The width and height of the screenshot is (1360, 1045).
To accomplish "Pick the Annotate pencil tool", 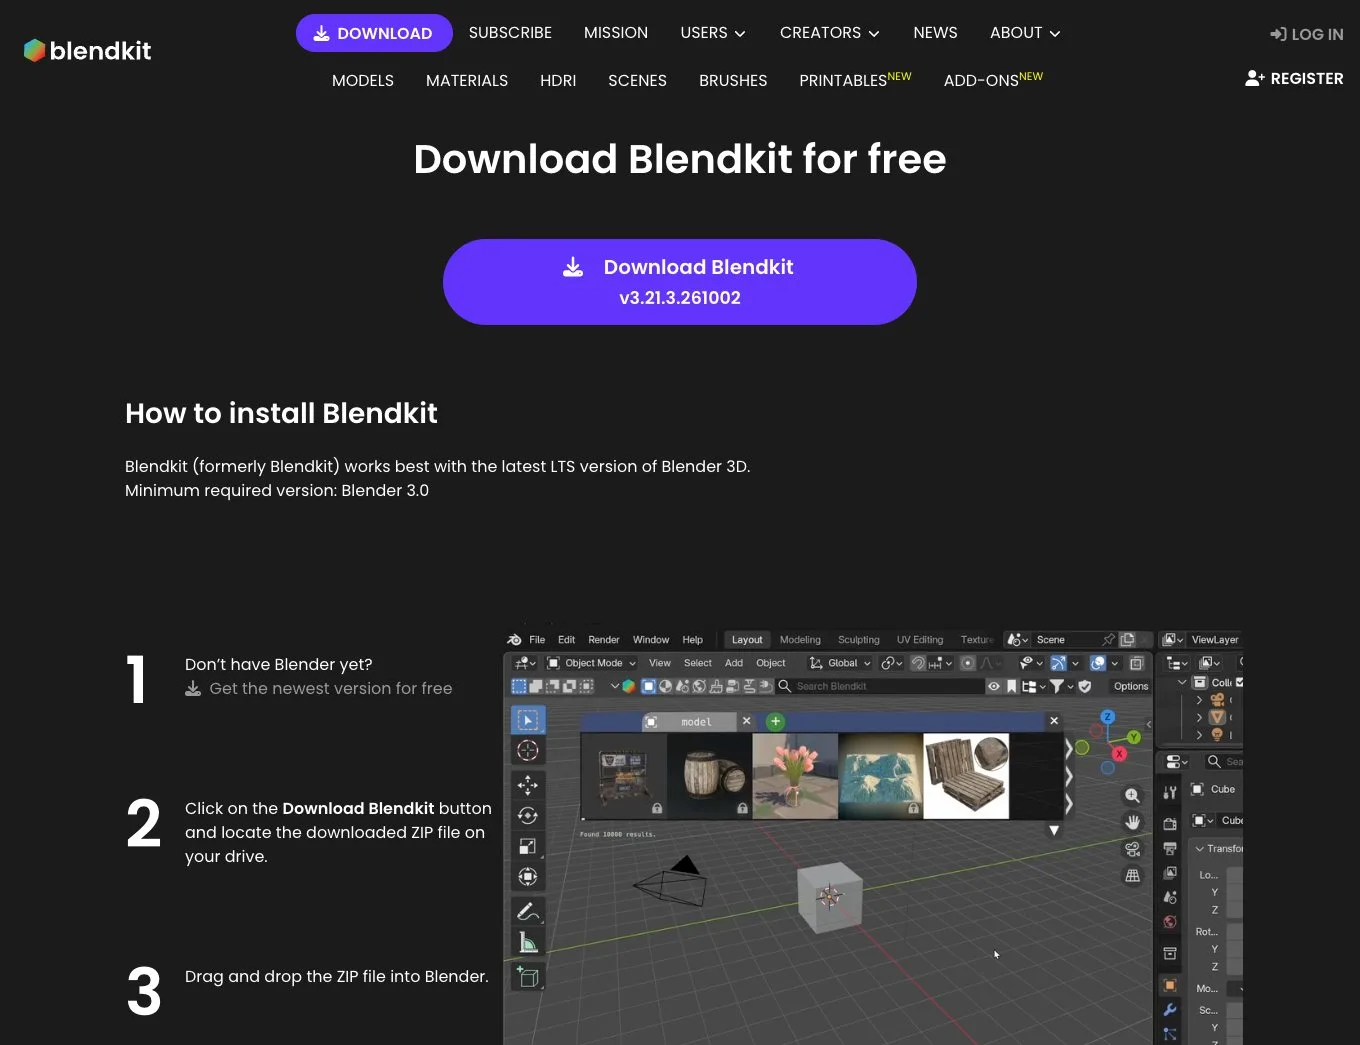I will pos(528,911).
